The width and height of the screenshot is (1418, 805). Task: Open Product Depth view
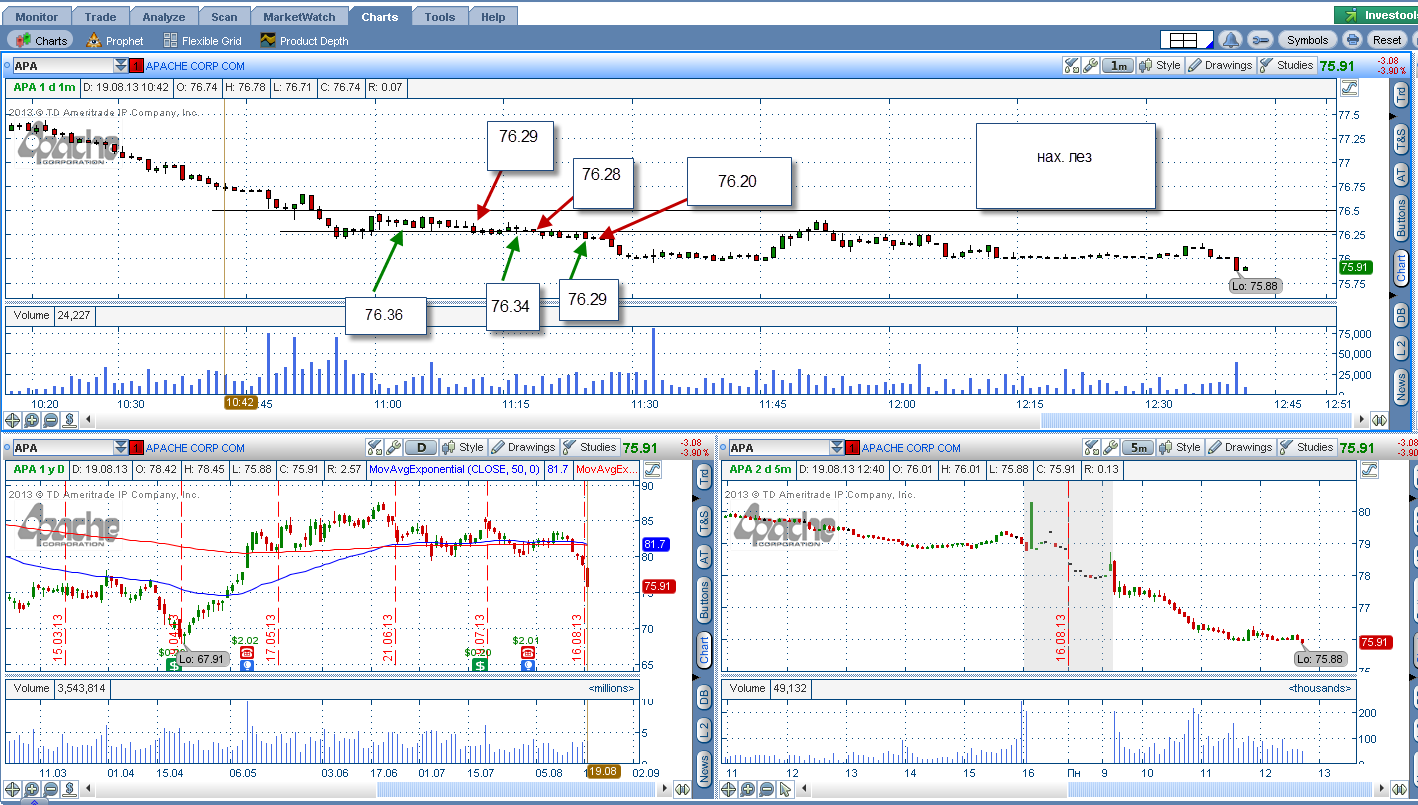point(304,41)
